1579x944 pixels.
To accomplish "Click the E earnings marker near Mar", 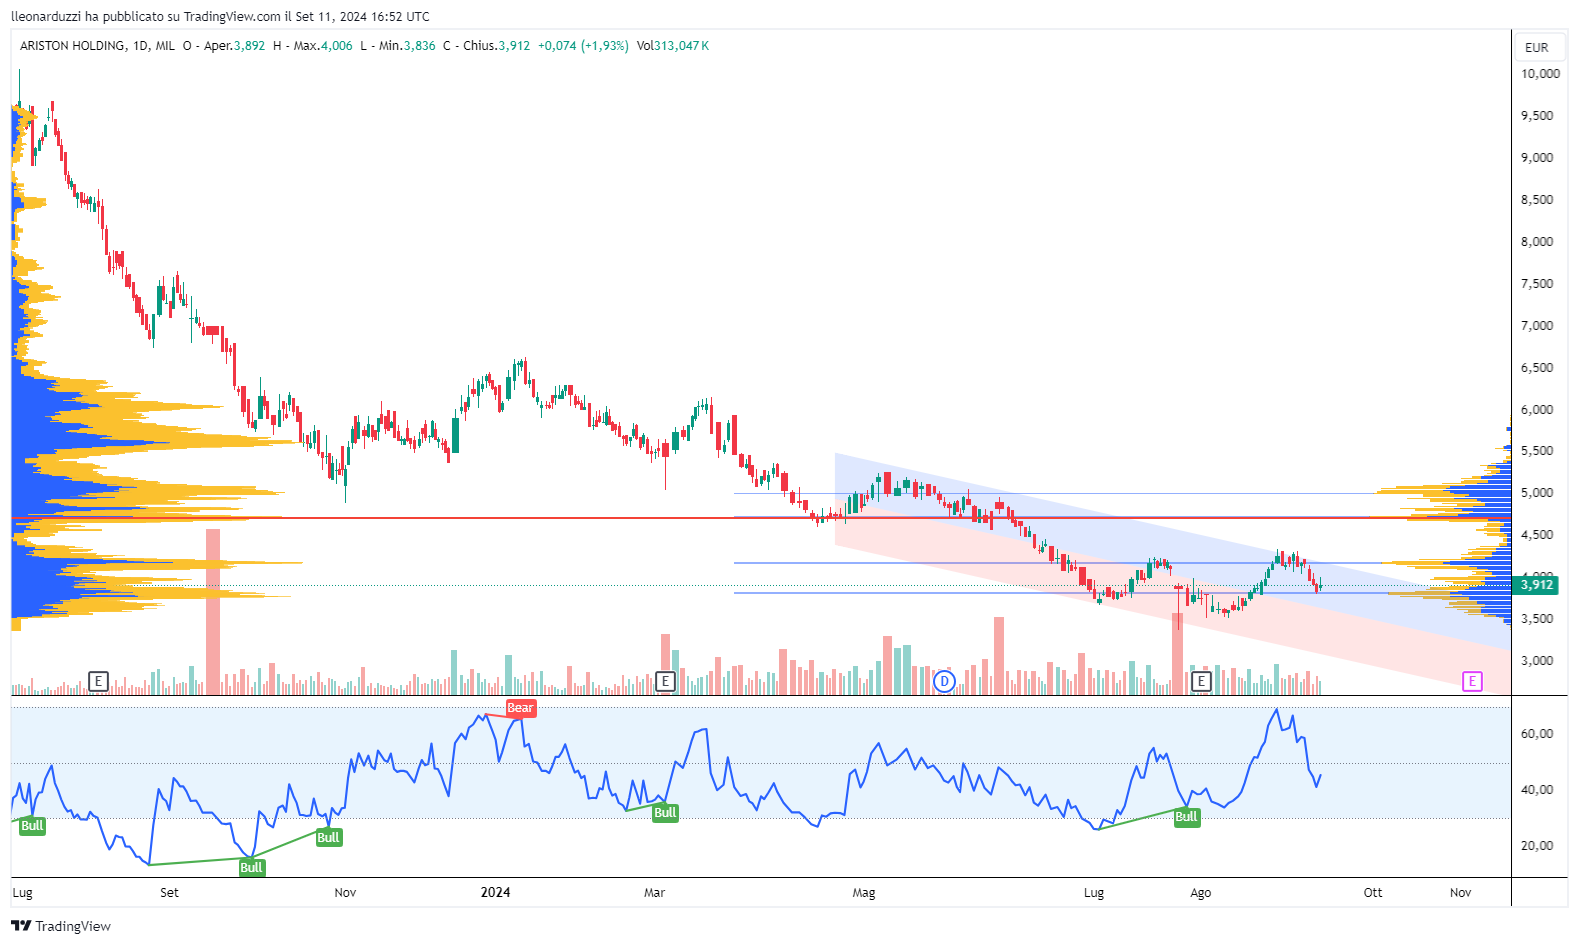I will [665, 682].
